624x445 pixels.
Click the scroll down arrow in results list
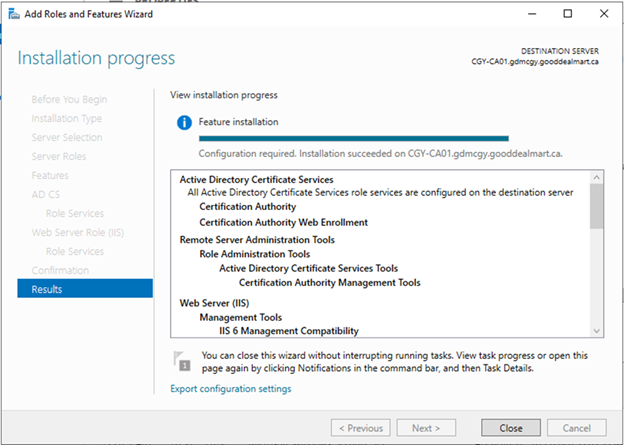click(597, 331)
